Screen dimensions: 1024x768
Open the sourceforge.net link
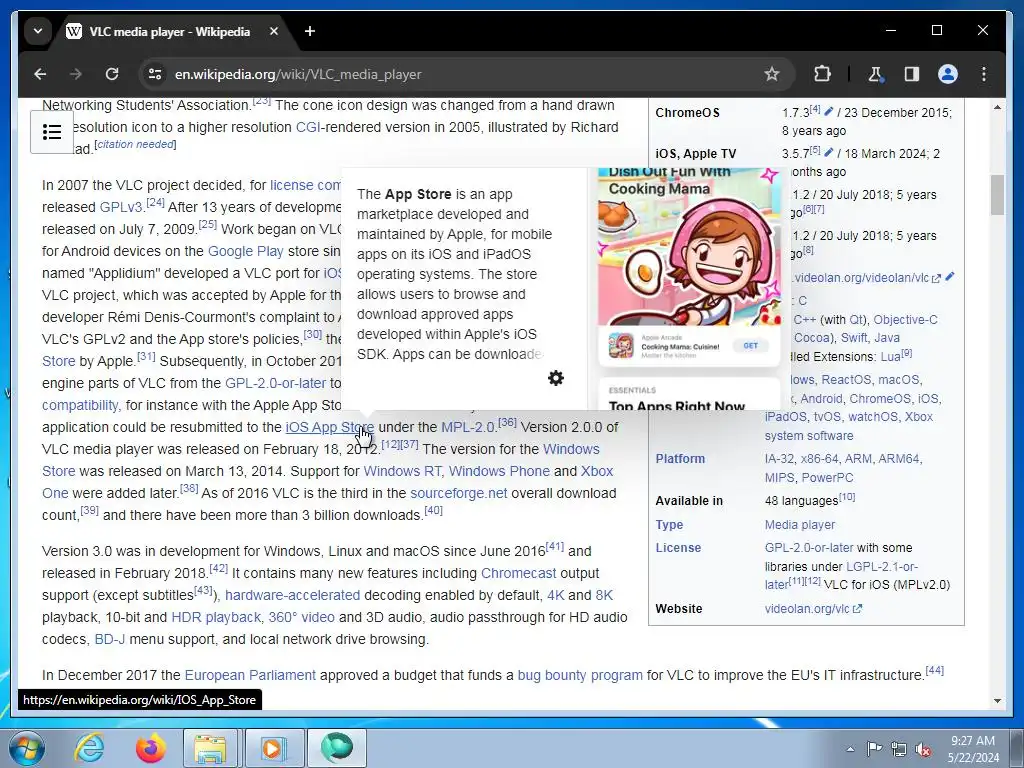coord(458,493)
